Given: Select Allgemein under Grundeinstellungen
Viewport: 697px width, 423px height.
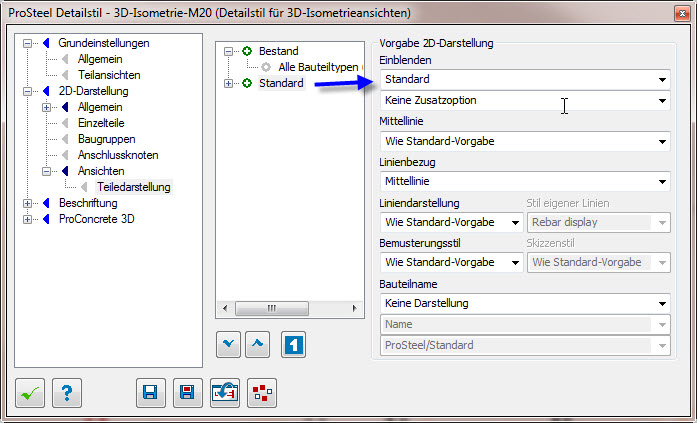Looking at the screenshot, I should pyautogui.click(x=100, y=59).
